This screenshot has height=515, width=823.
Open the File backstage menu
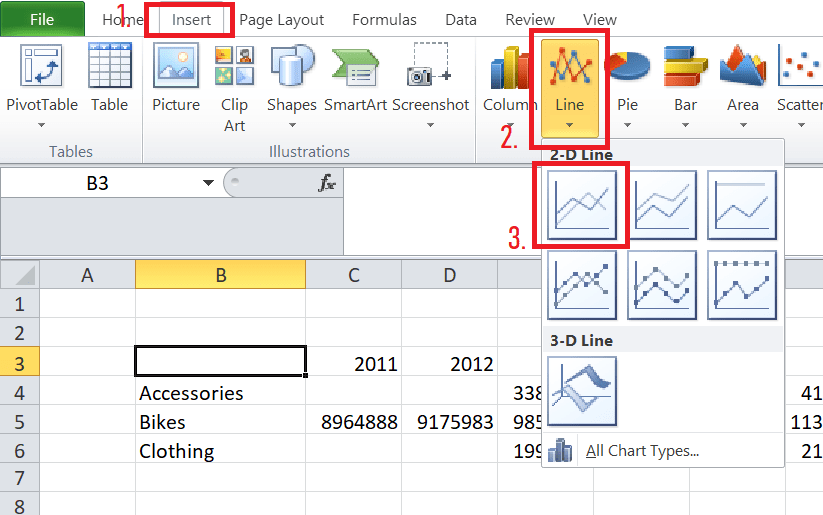tap(42, 20)
